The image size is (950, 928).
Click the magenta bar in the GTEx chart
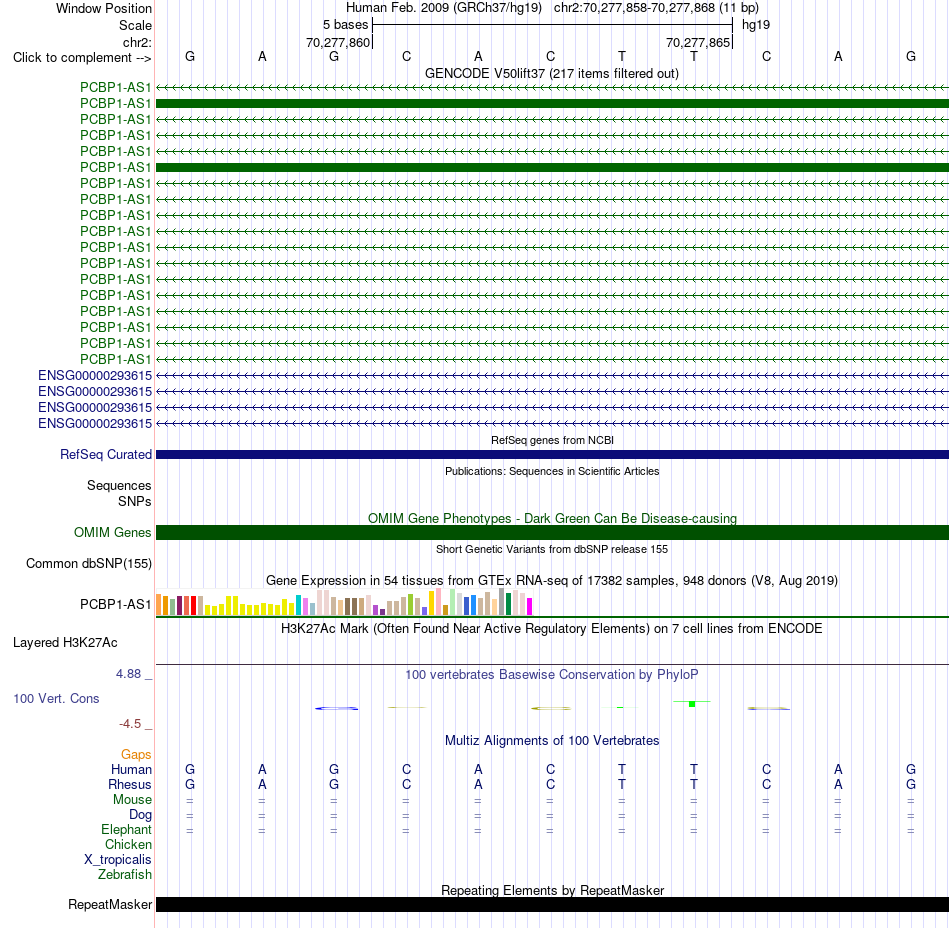coord(530,606)
